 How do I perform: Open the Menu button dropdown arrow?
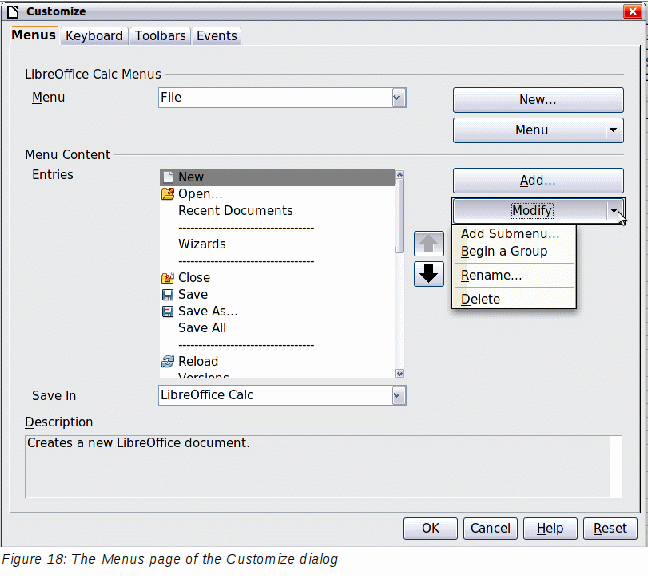click(x=614, y=130)
